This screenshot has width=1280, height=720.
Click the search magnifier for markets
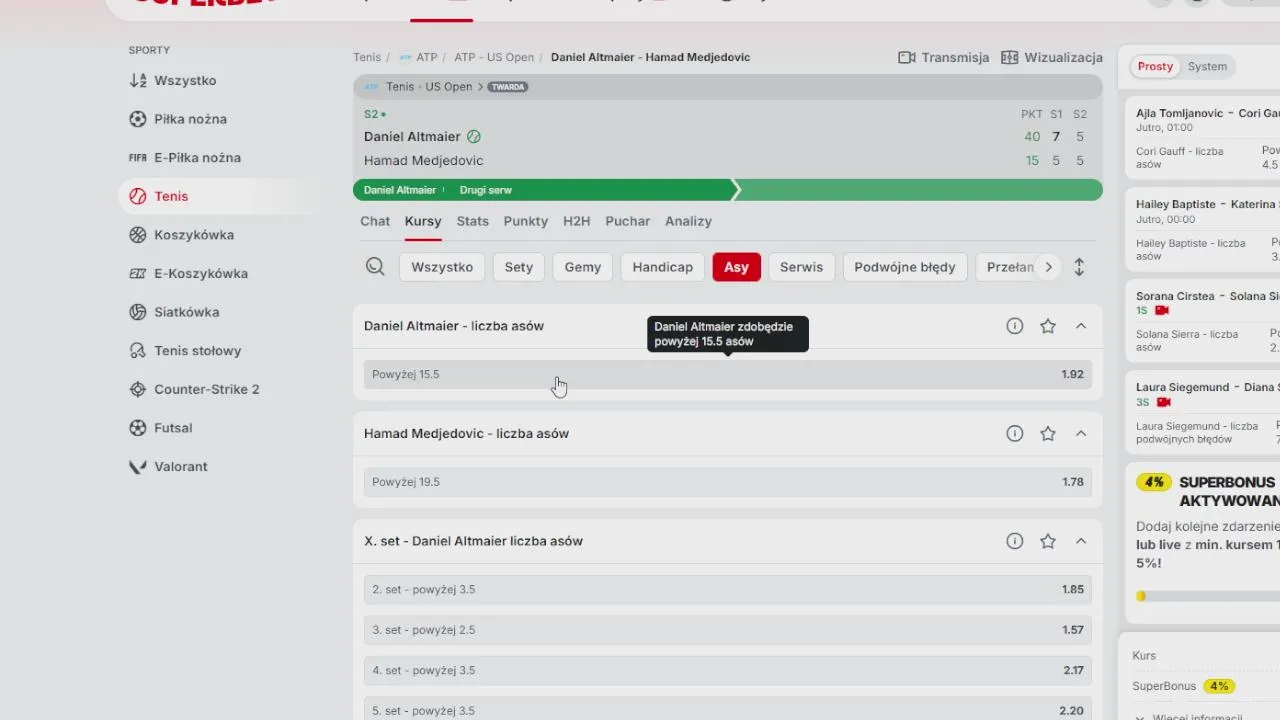click(x=375, y=267)
